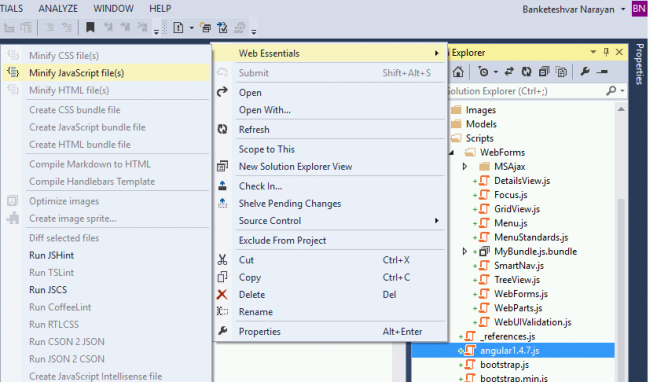Select GridView.js in the tree
This screenshot has height=382, width=650.
(517, 209)
